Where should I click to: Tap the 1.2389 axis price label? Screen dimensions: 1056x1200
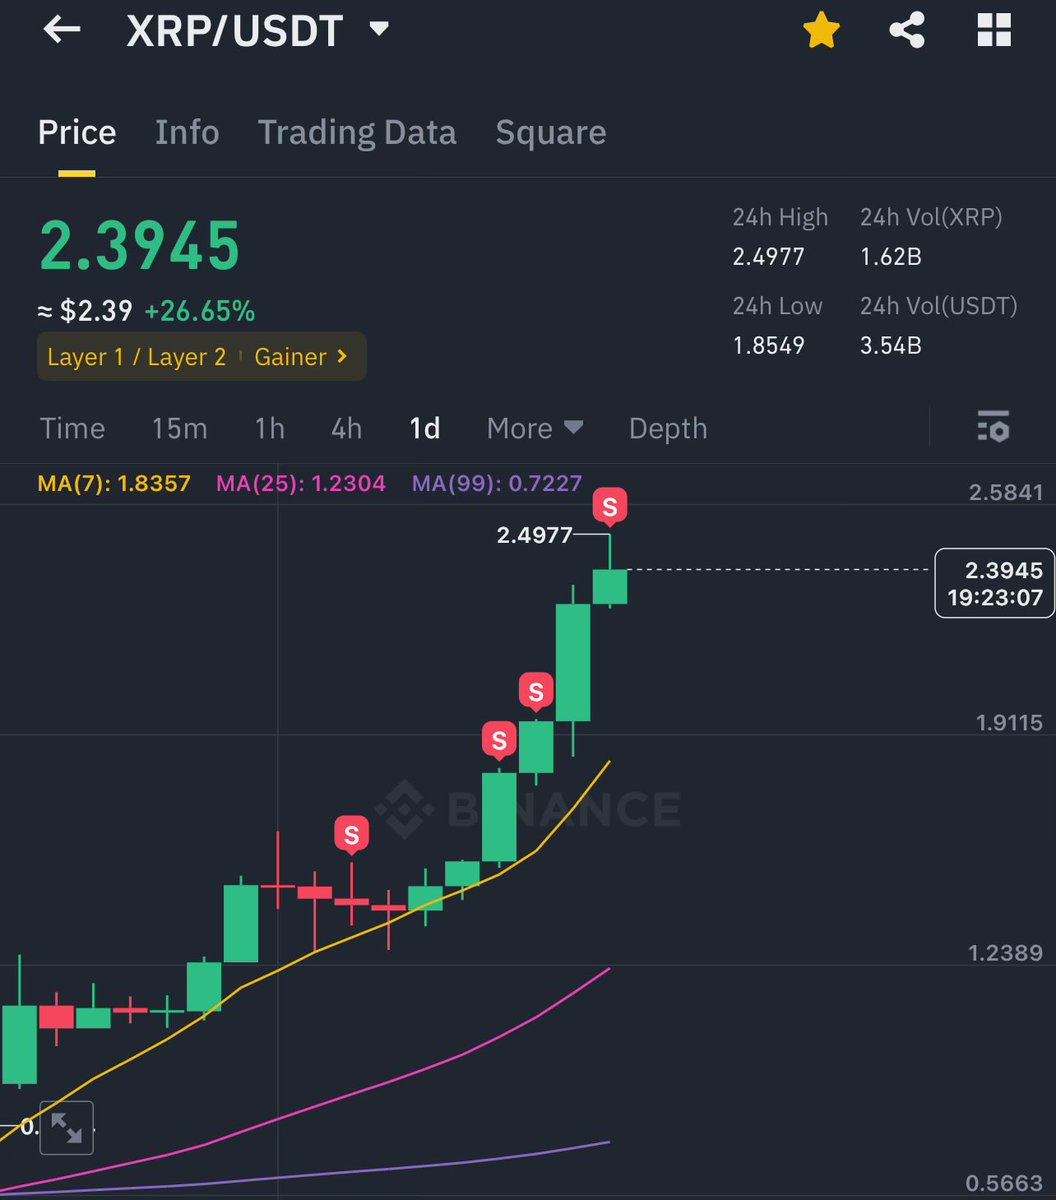(1006, 953)
